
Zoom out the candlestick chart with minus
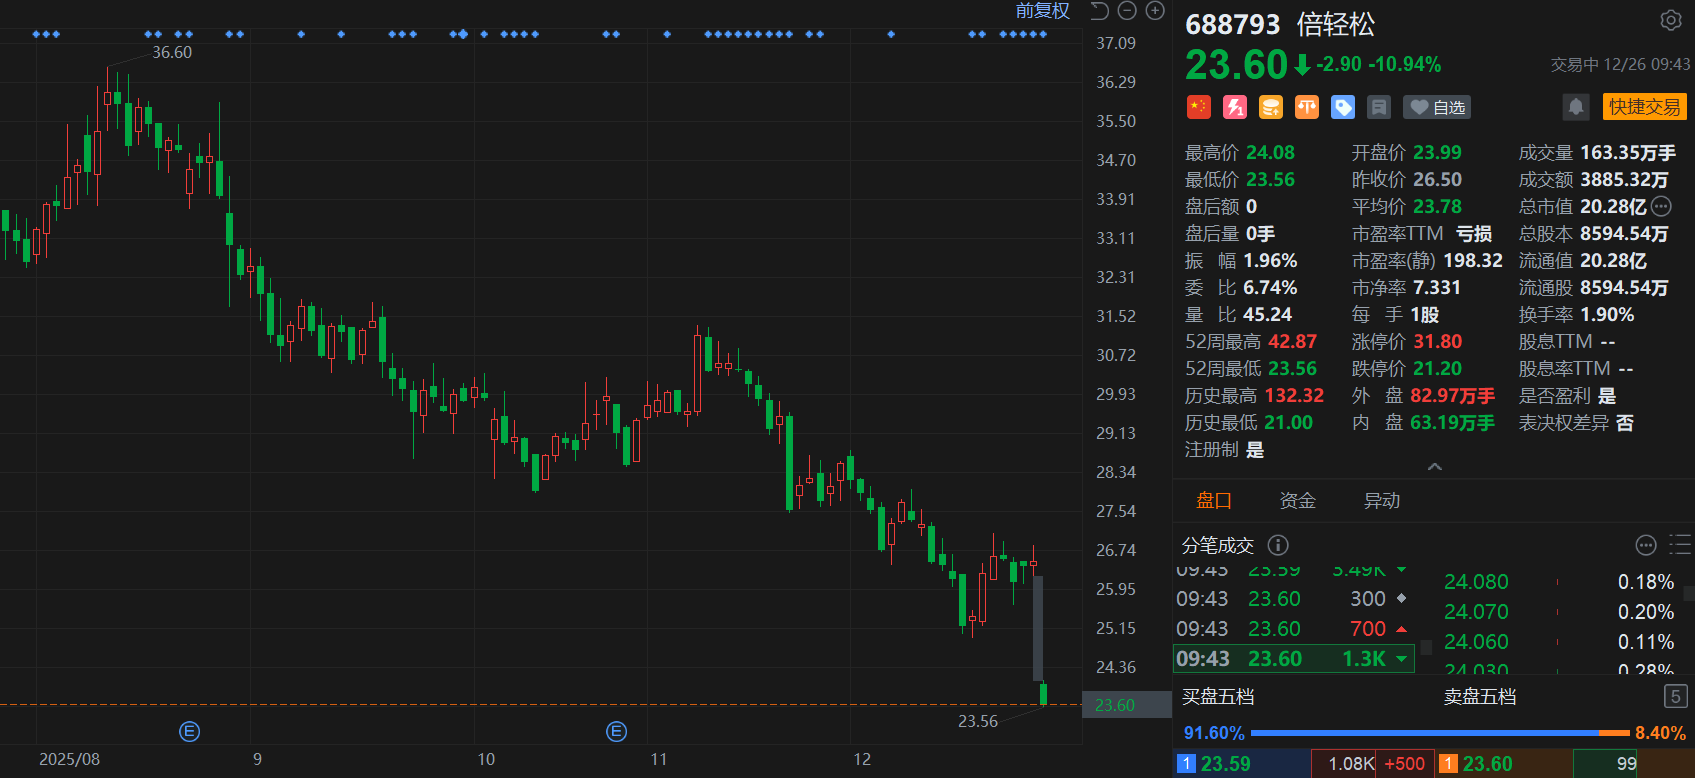[1127, 11]
